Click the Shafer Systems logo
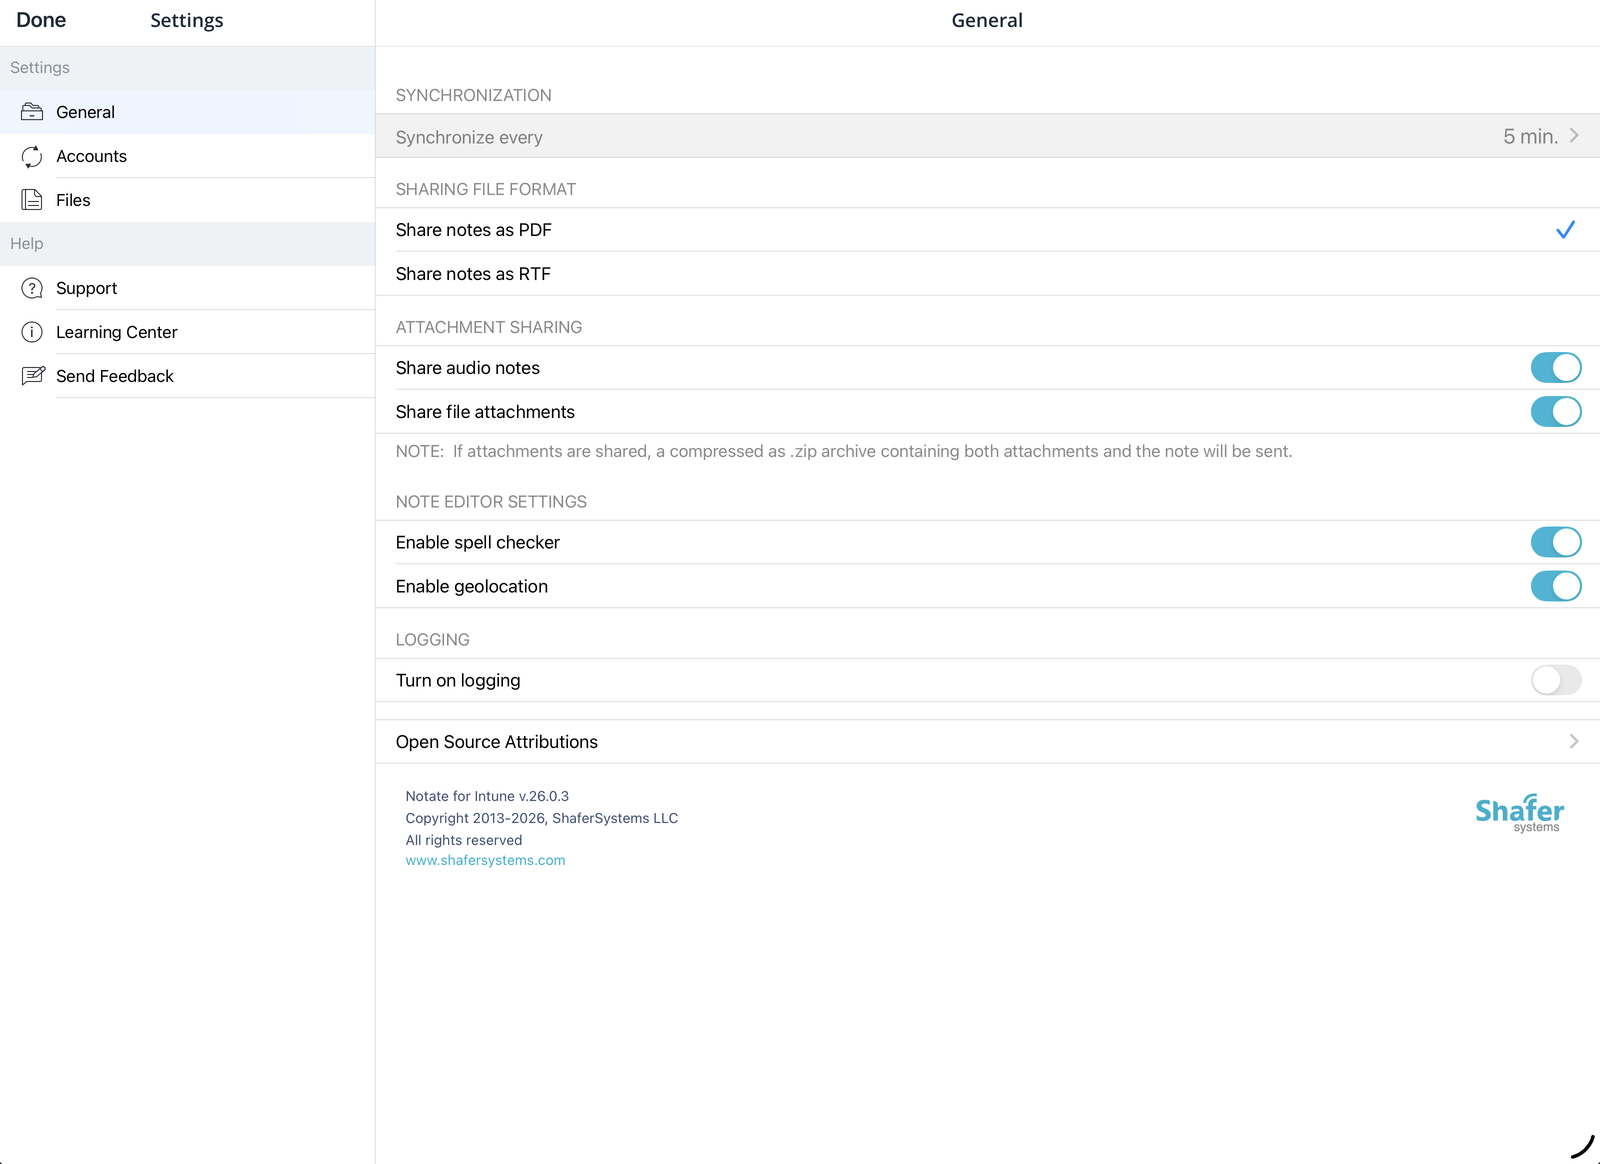Screen dimensions: 1600x1164 click(x=1519, y=813)
